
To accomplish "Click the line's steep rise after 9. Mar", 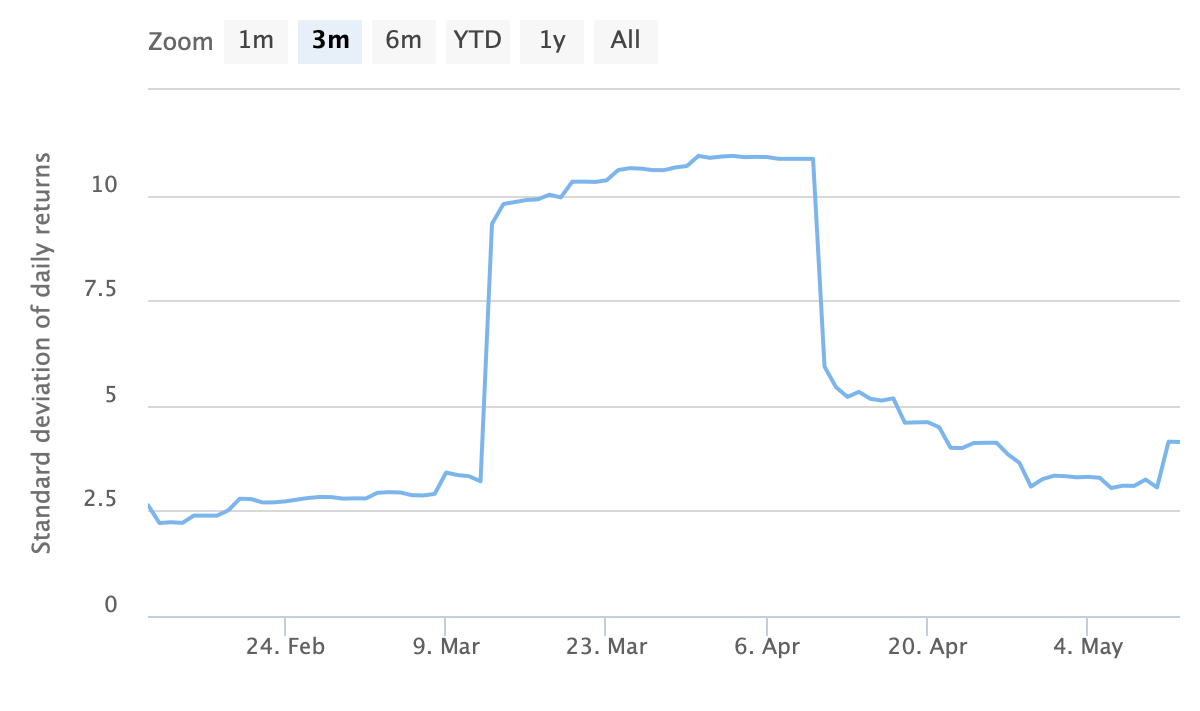I will [x=487, y=350].
